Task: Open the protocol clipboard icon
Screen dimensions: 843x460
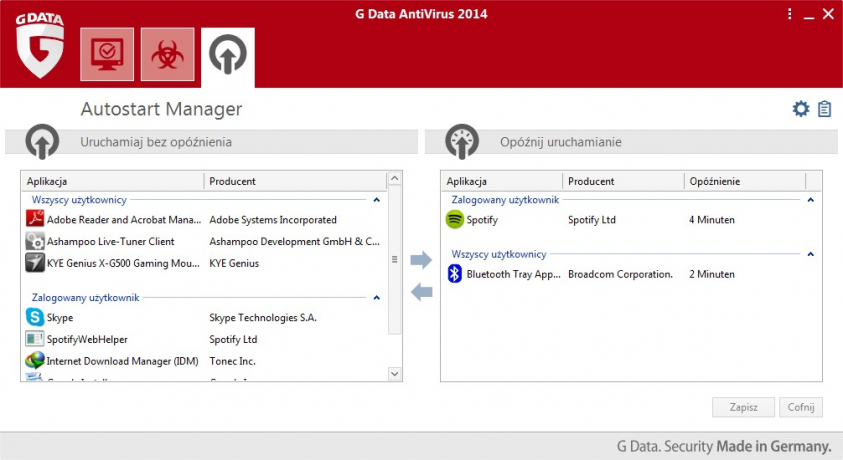Action: 824,109
